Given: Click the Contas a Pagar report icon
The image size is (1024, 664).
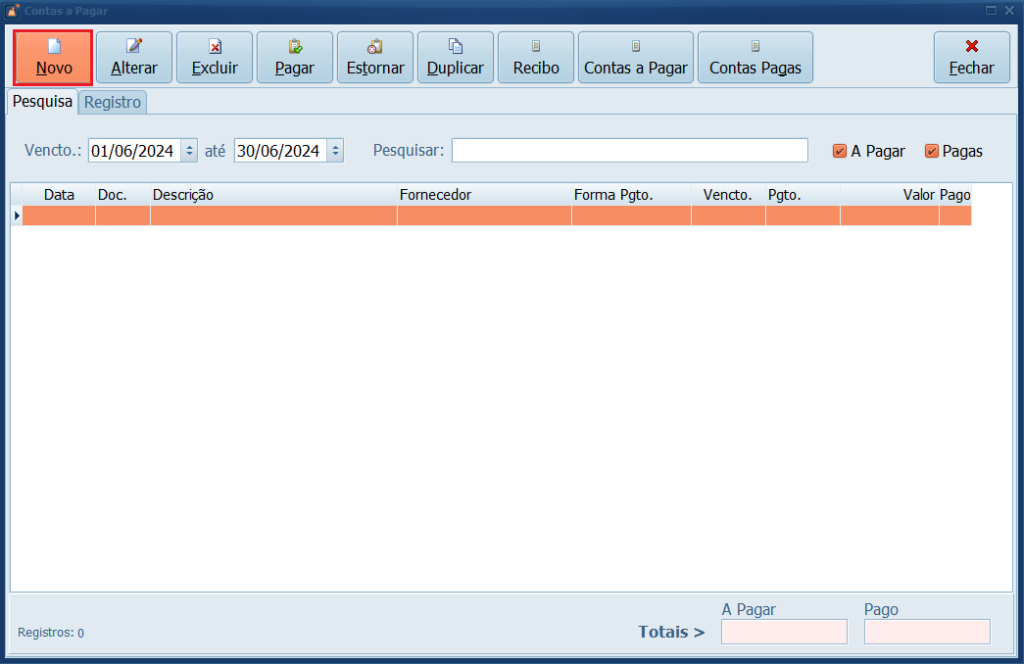Looking at the screenshot, I should pos(635,48).
